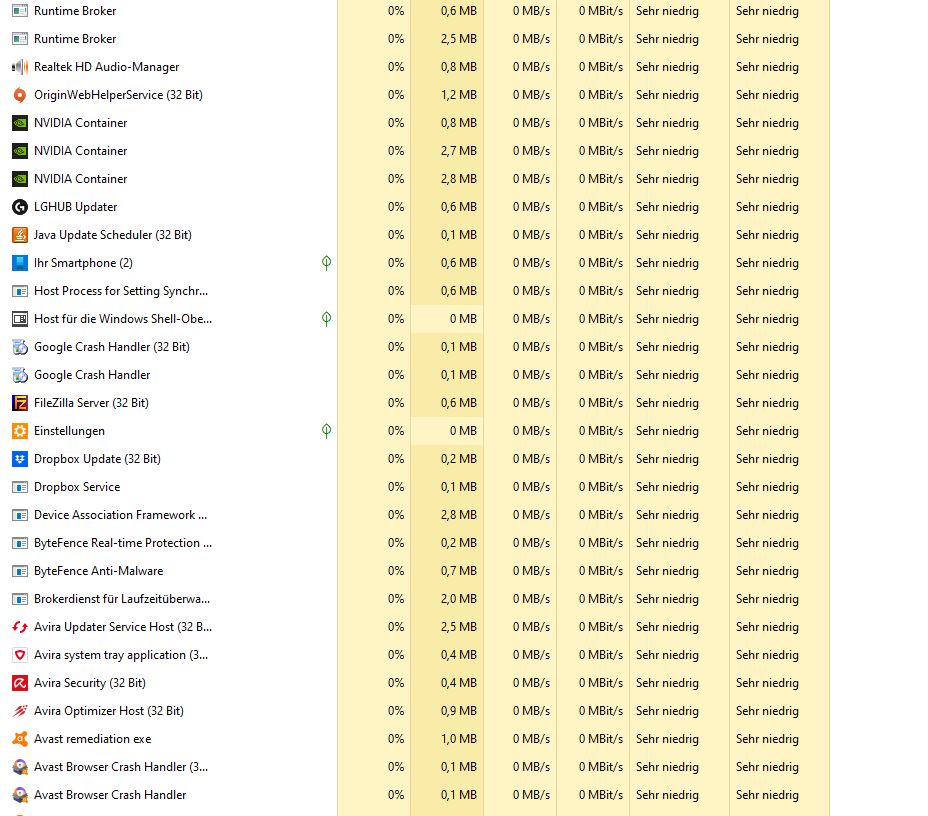
Task: Click the Avast Browser Crash Handler (3... icon
Action: tap(20, 767)
